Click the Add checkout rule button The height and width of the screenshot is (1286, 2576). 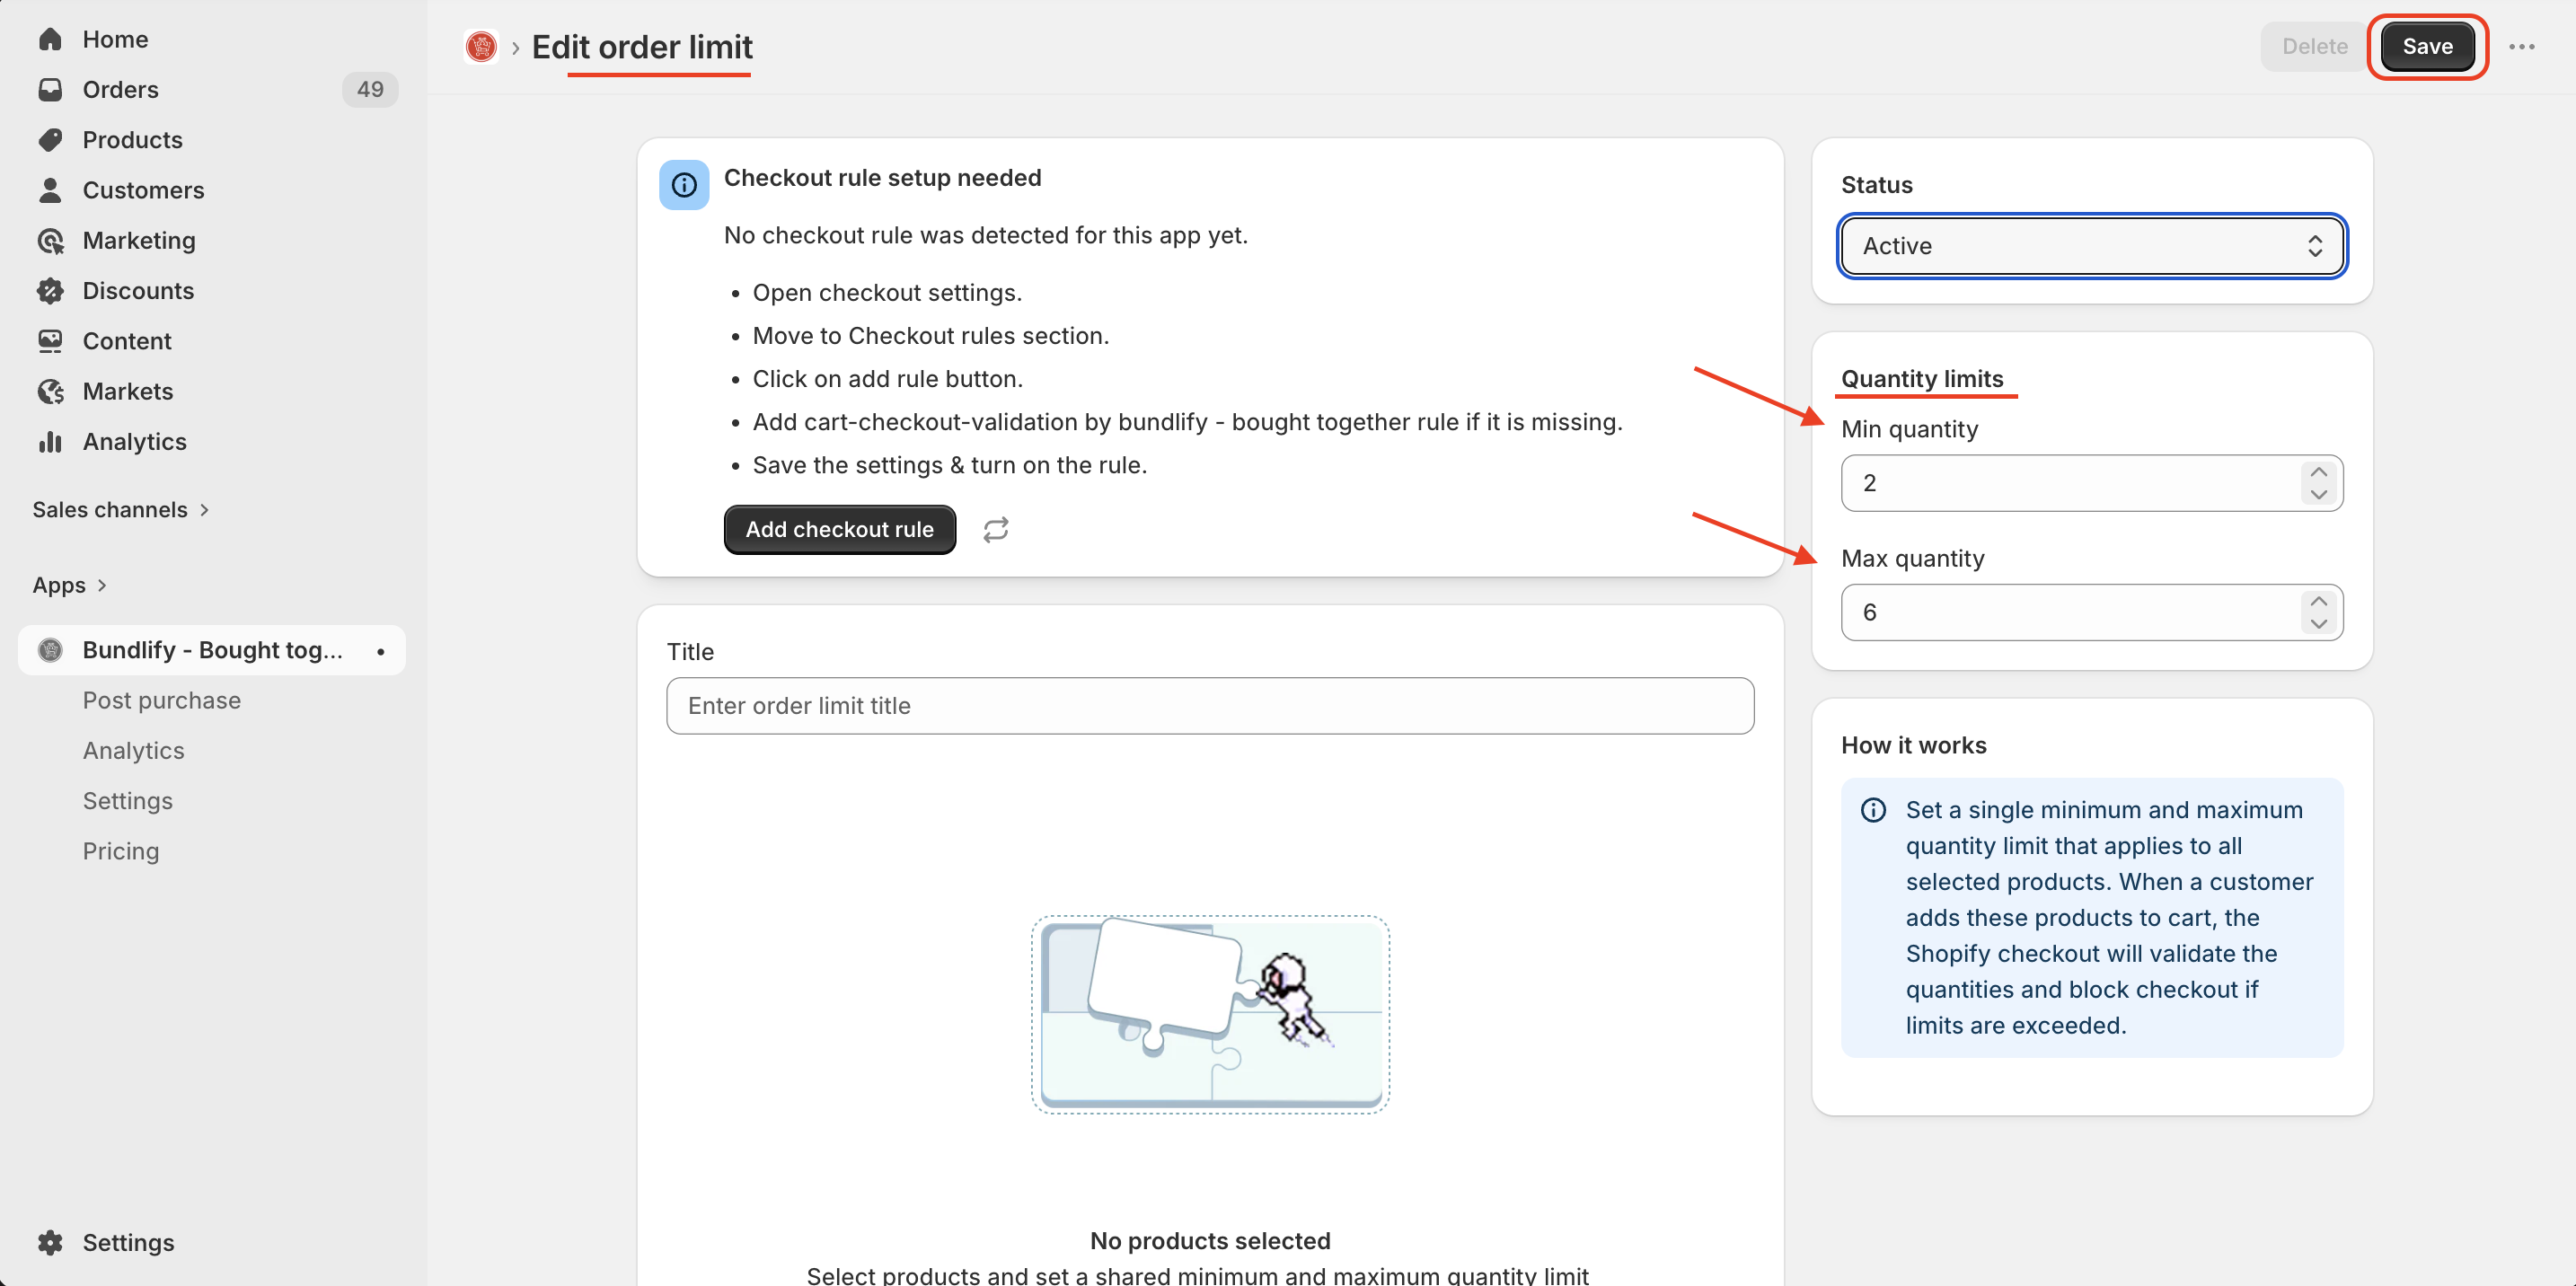pos(839,529)
